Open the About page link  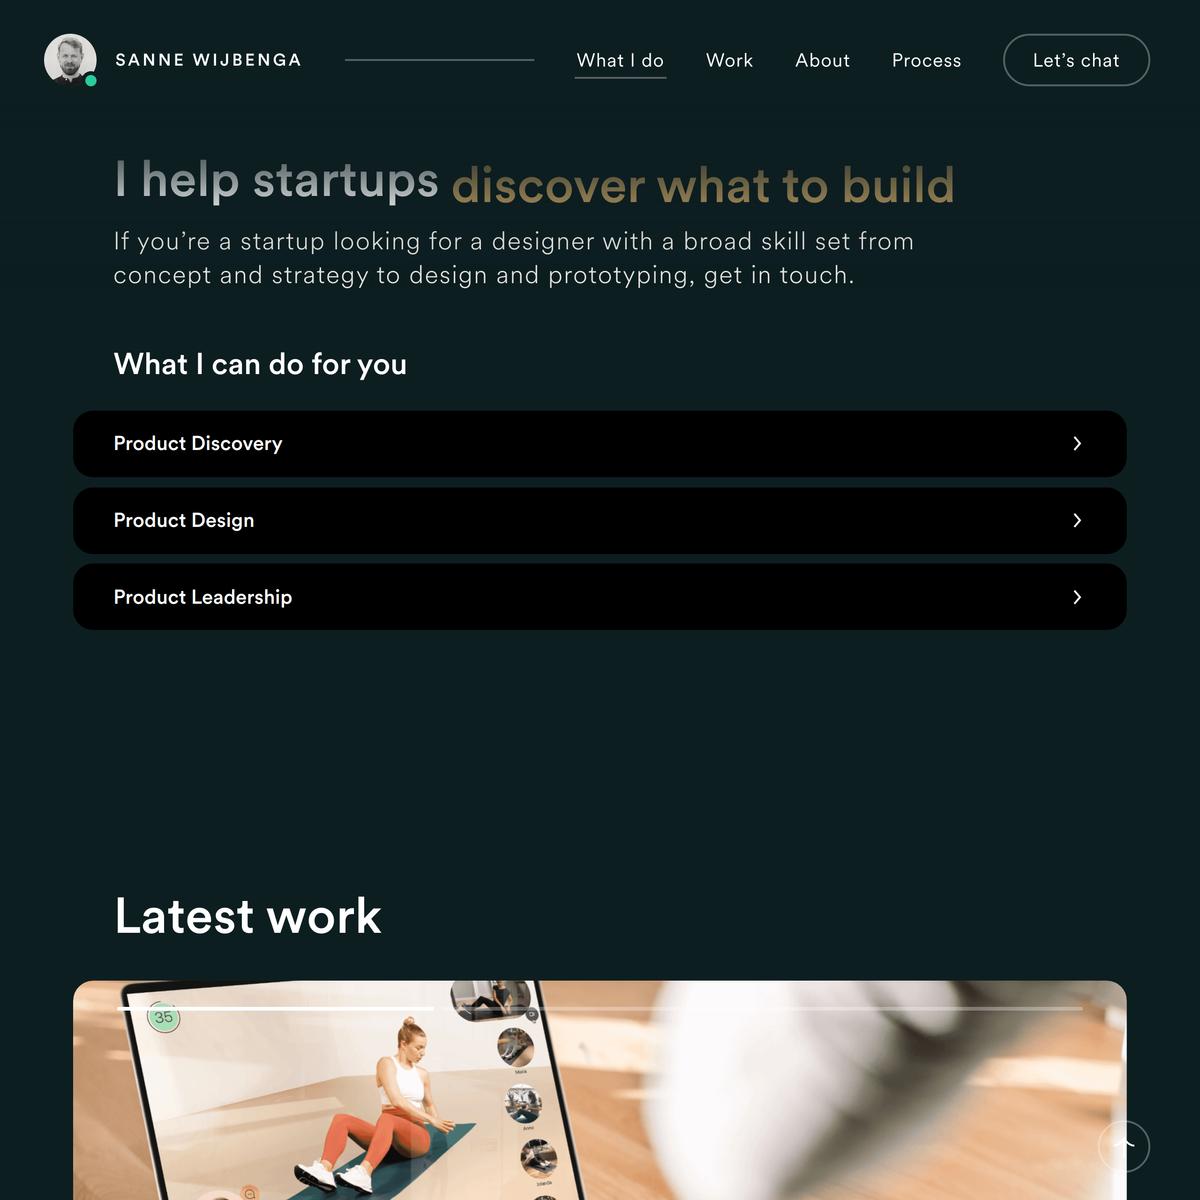point(822,60)
